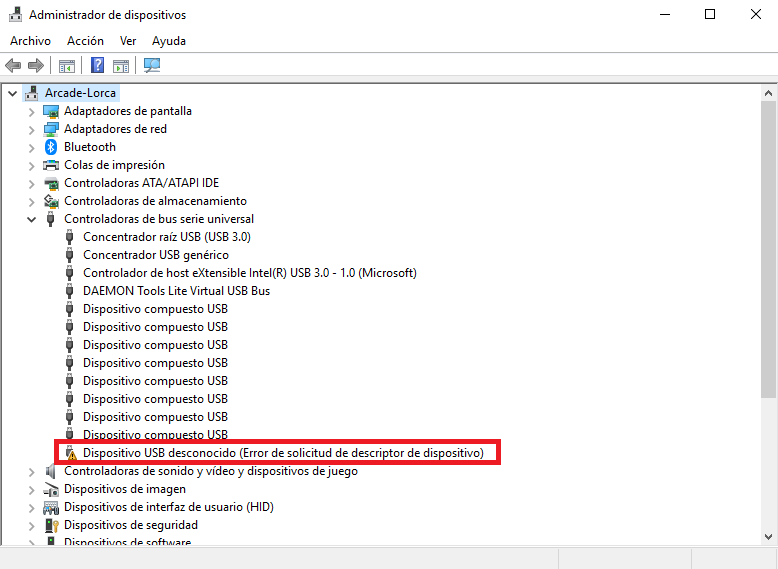The image size is (778, 569).
Task: Click the scrollbar up arrow
Action: coord(768,93)
